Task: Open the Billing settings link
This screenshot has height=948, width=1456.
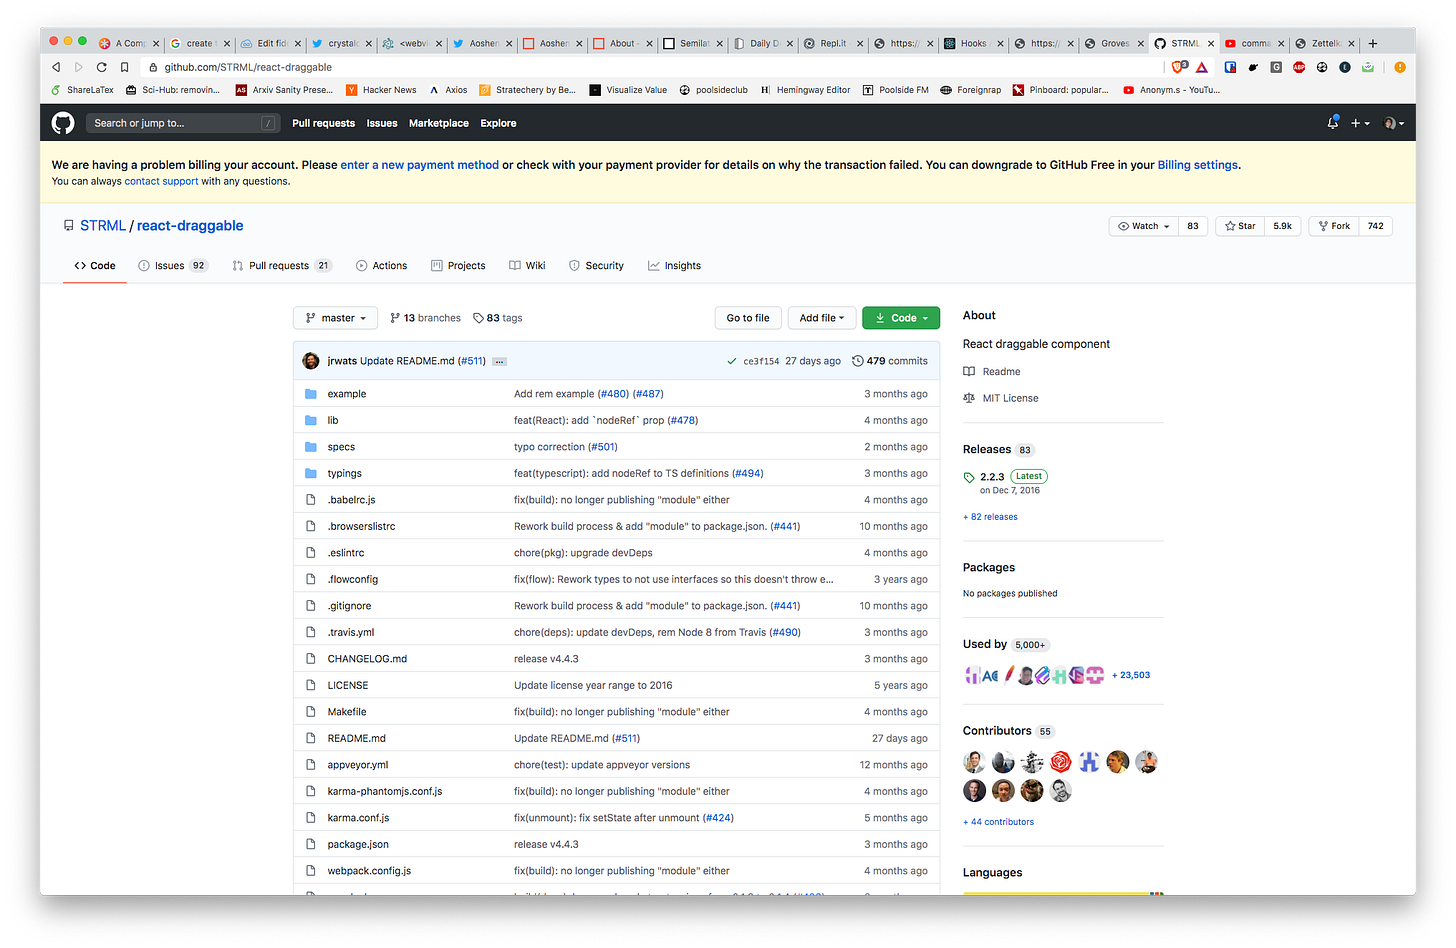Action: point(1197,165)
